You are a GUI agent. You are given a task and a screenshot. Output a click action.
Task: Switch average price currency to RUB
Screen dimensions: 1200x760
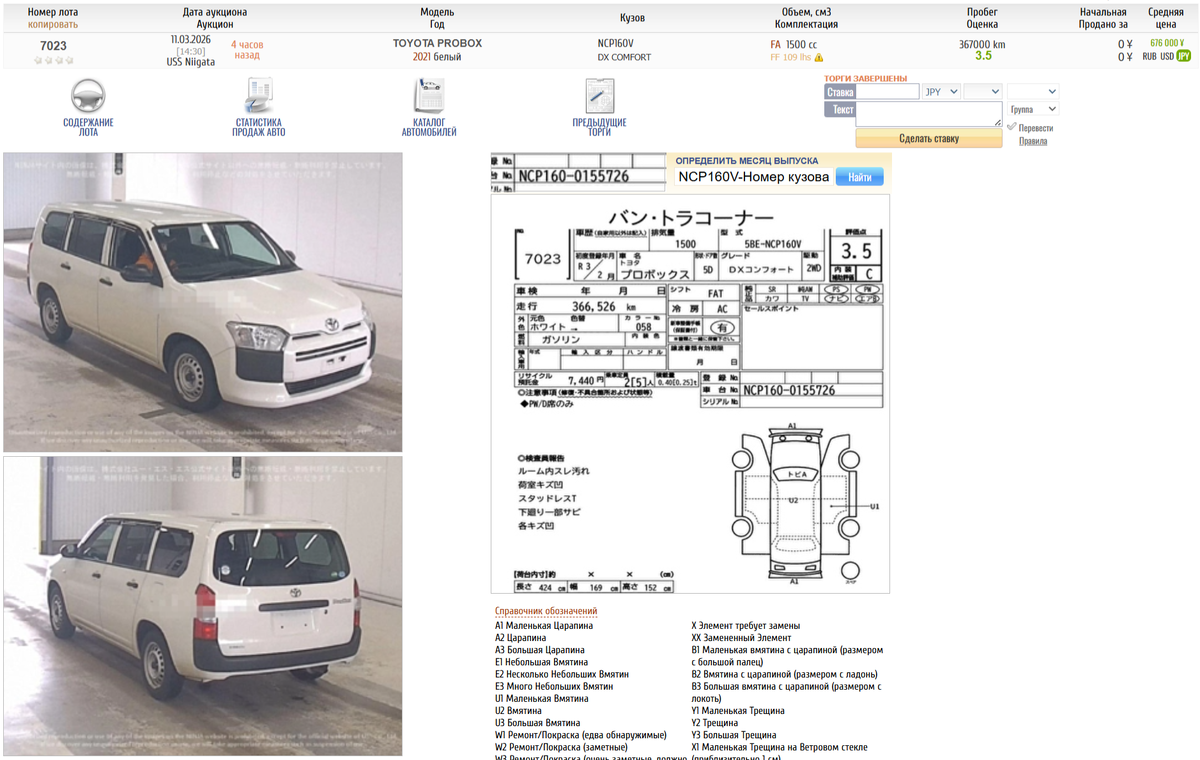click(1149, 57)
